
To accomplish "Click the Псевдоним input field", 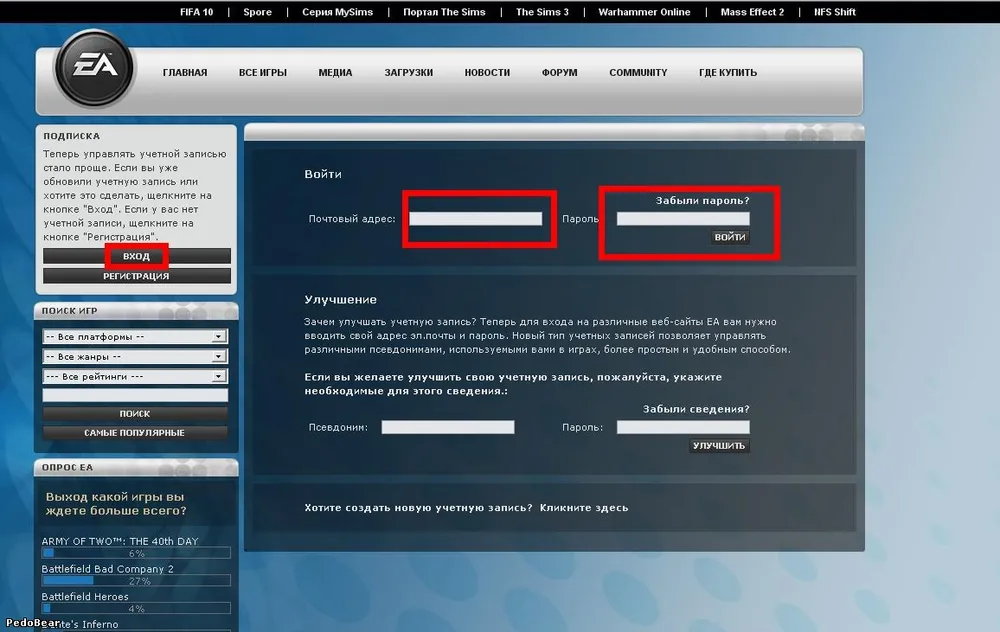I will point(448,427).
